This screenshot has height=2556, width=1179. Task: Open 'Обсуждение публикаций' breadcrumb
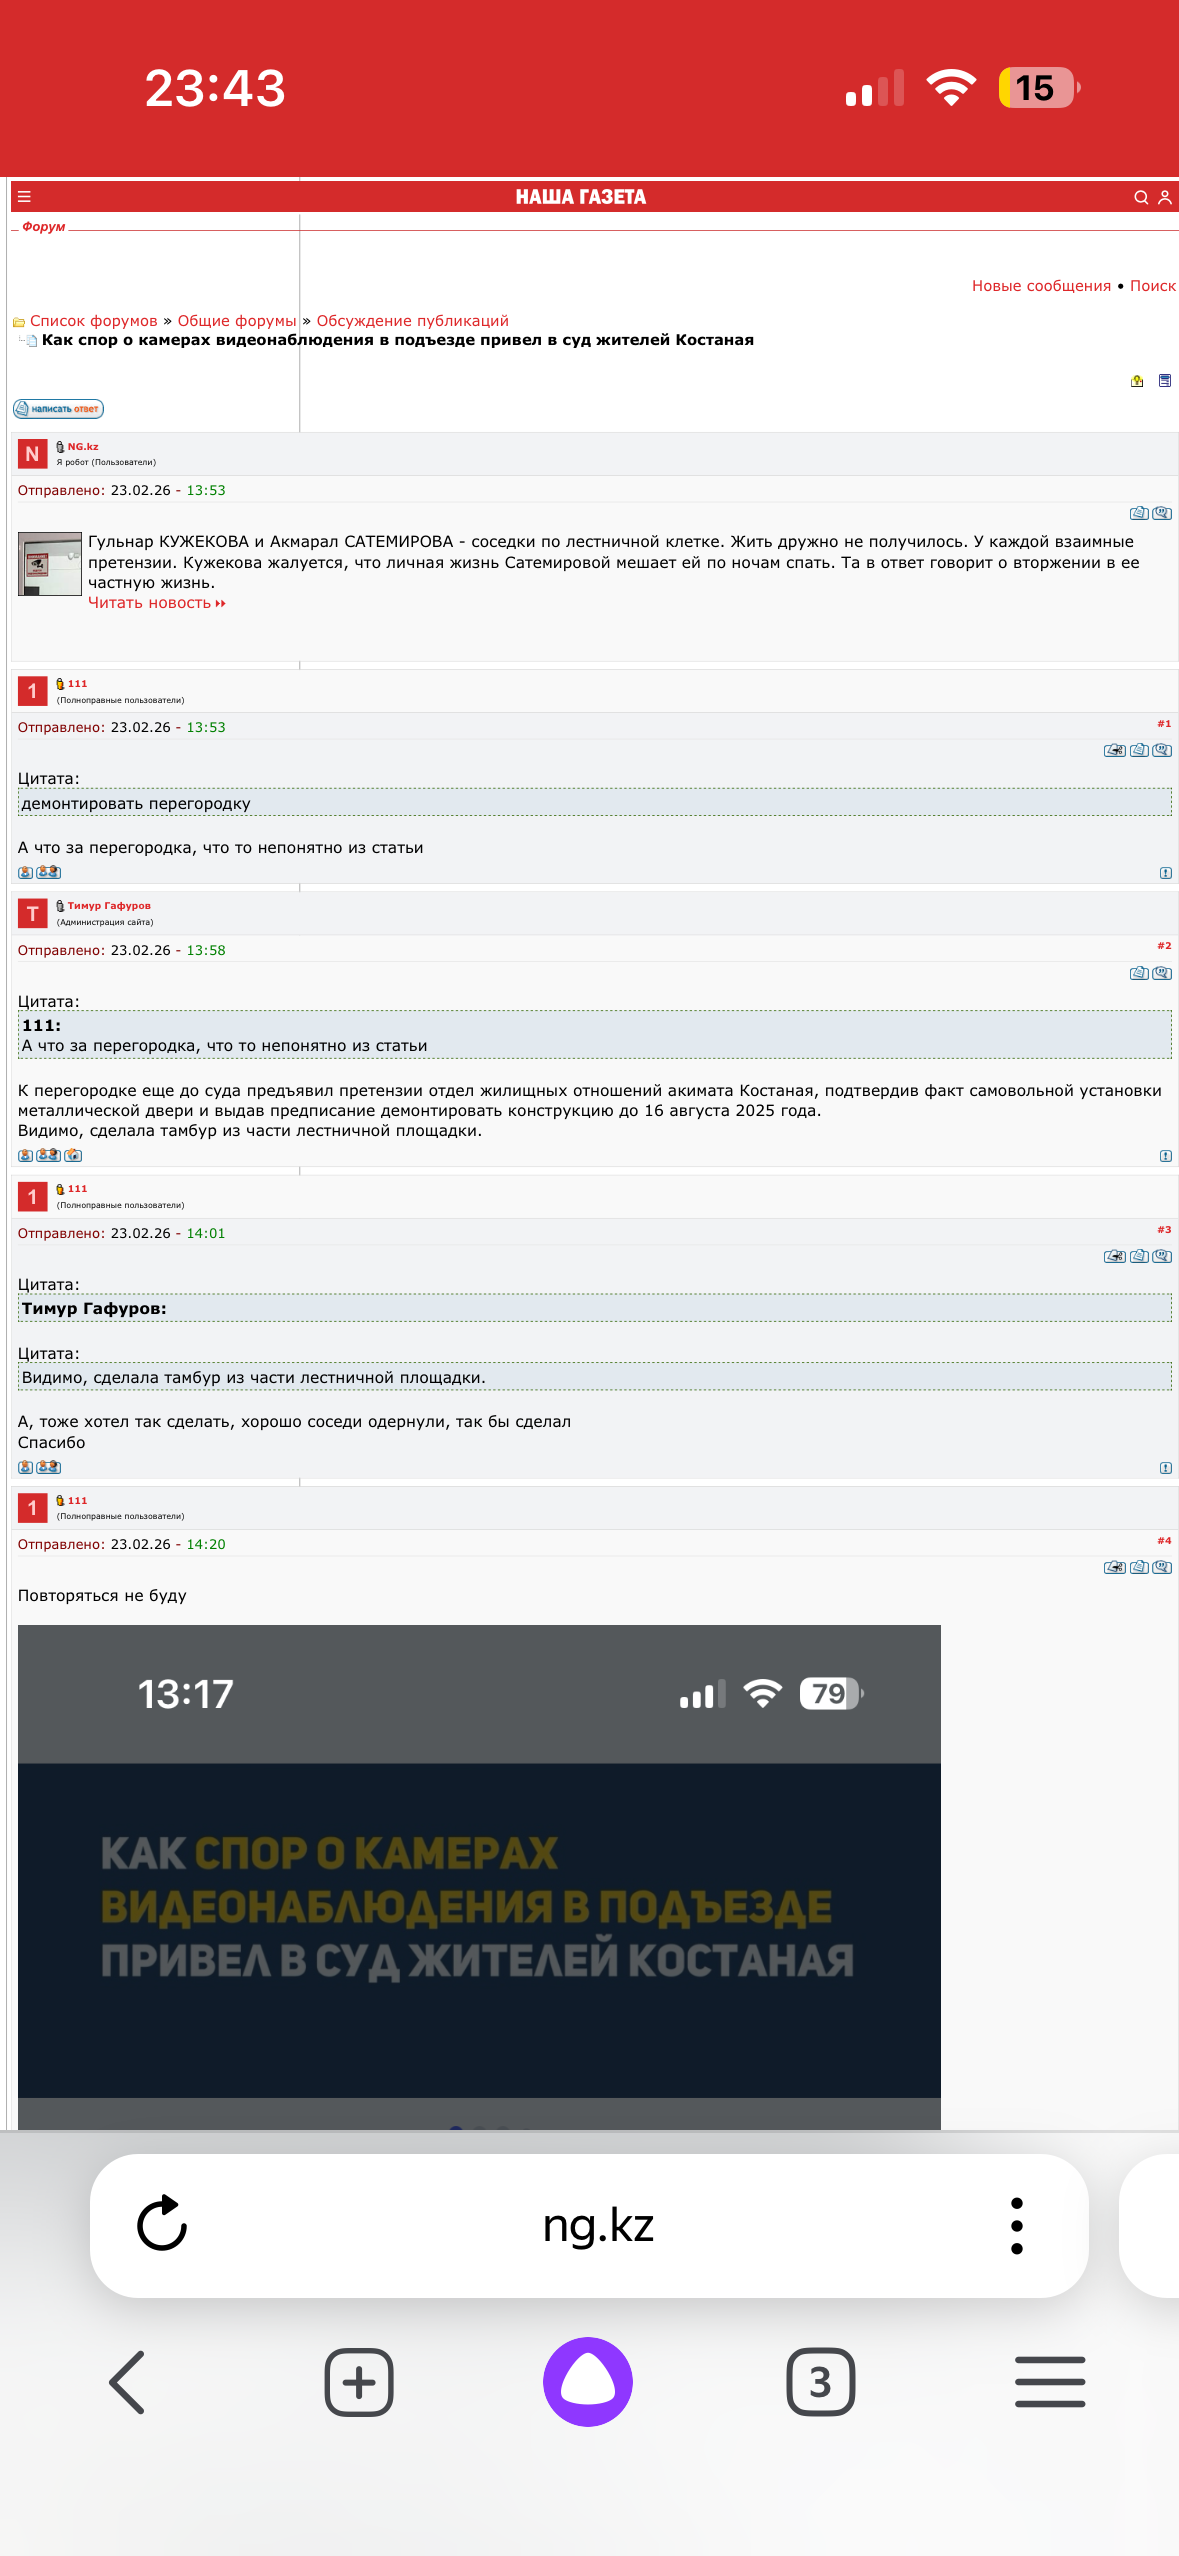pos(412,321)
